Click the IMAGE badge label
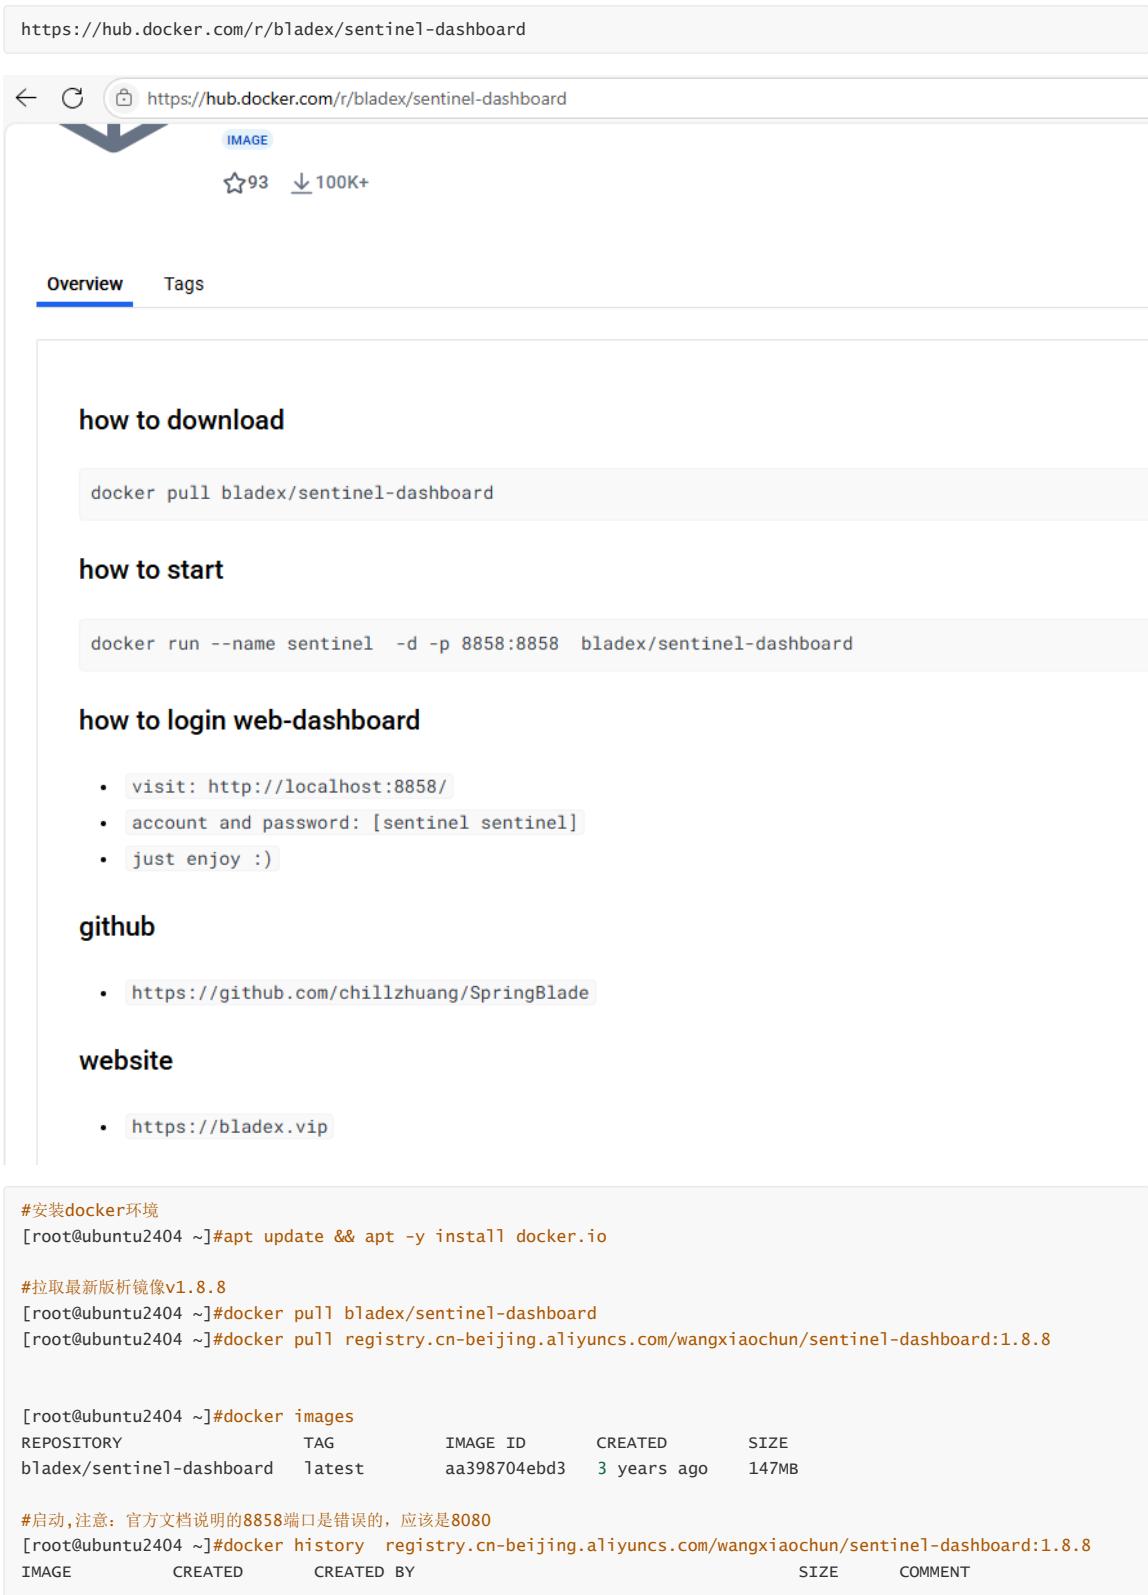Viewport: 1148px width, 1595px height. click(247, 140)
